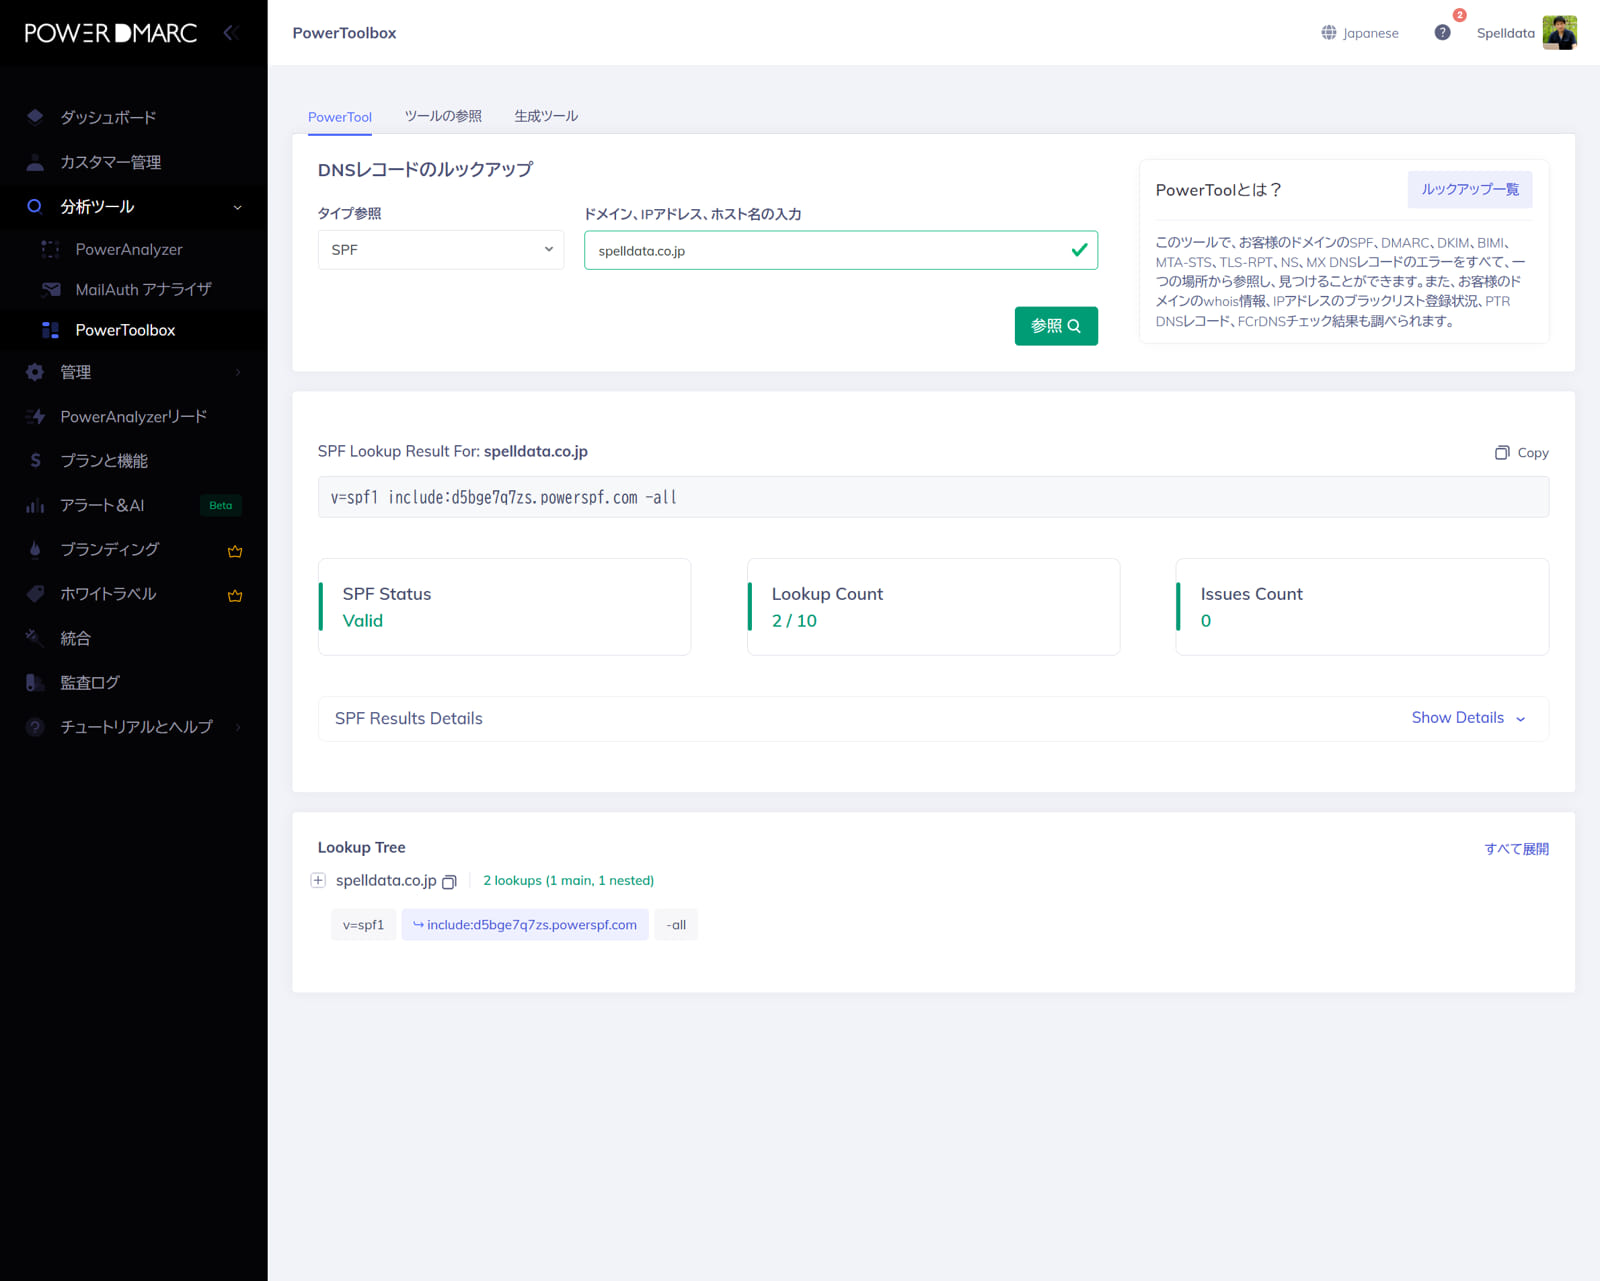This screenshot has height=1281, width=1600.
Task: Click the PowerDMARC logo
Action: tap(110, 33)
